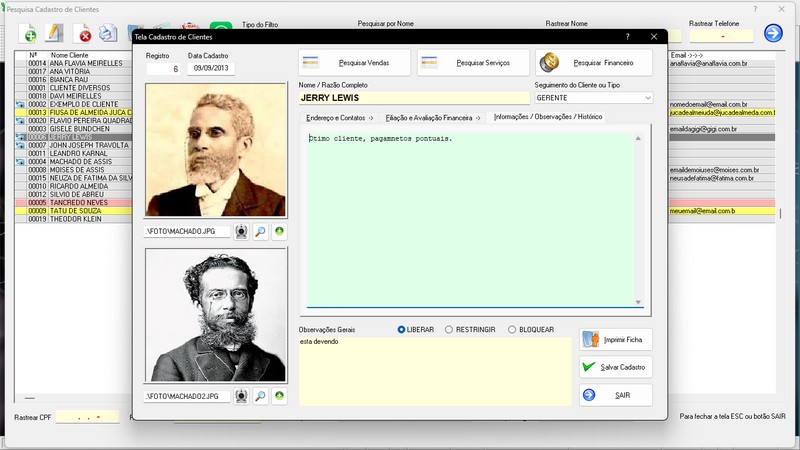Viewport: 800px width, 450px height.
Task: Click the green add photo icon beside MACHADO.JPG
Action: click(x=279, y=232)
